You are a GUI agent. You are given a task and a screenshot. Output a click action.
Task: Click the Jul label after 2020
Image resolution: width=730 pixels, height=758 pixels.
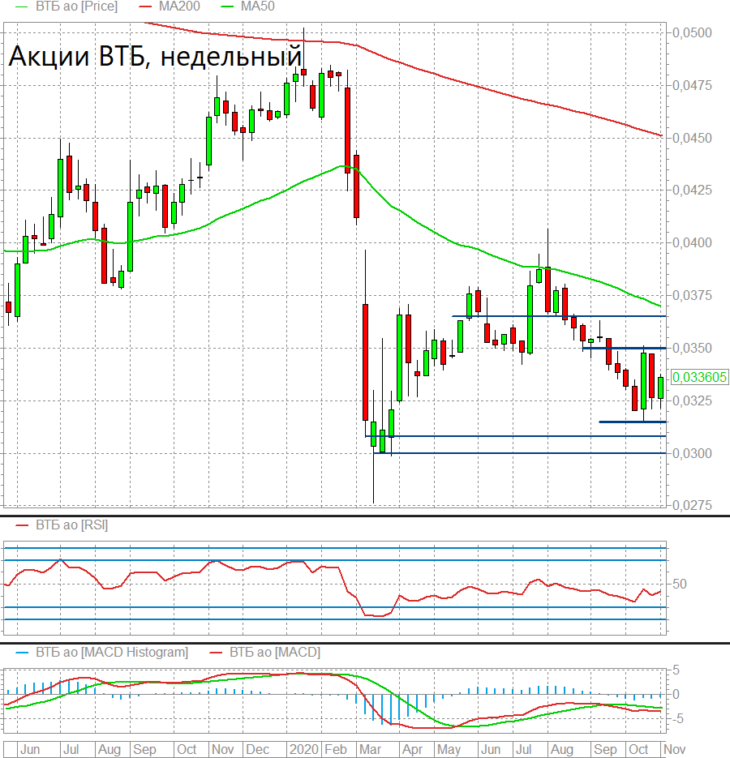coord(523,749)
